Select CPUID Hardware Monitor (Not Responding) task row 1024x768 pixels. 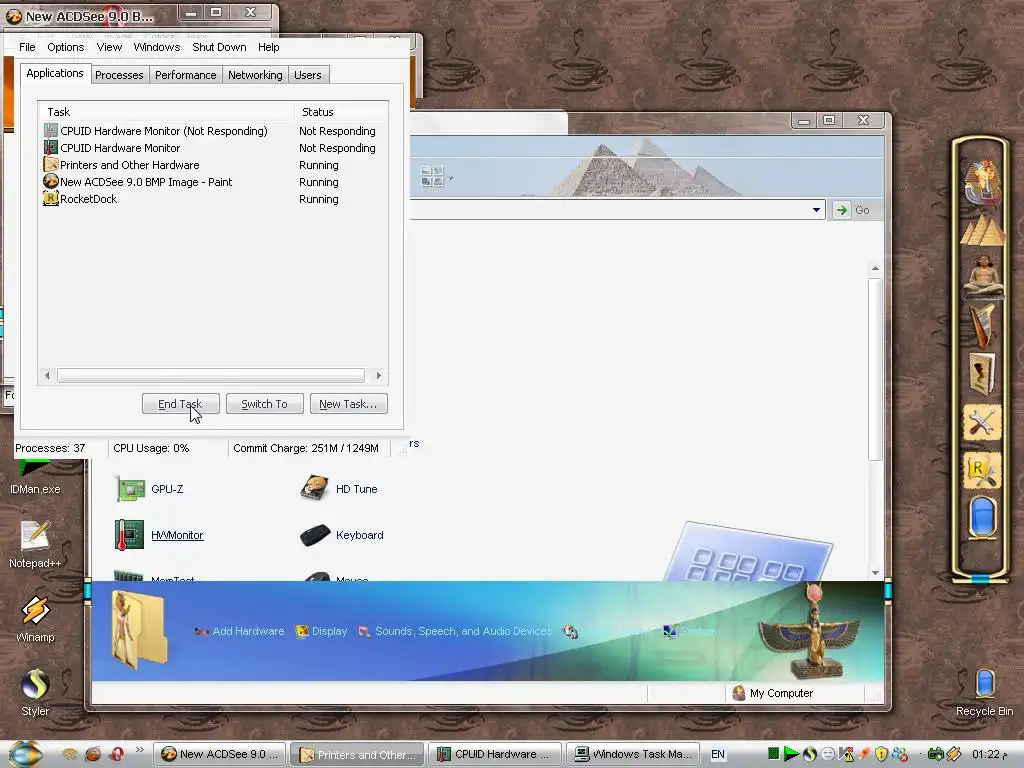213,131
